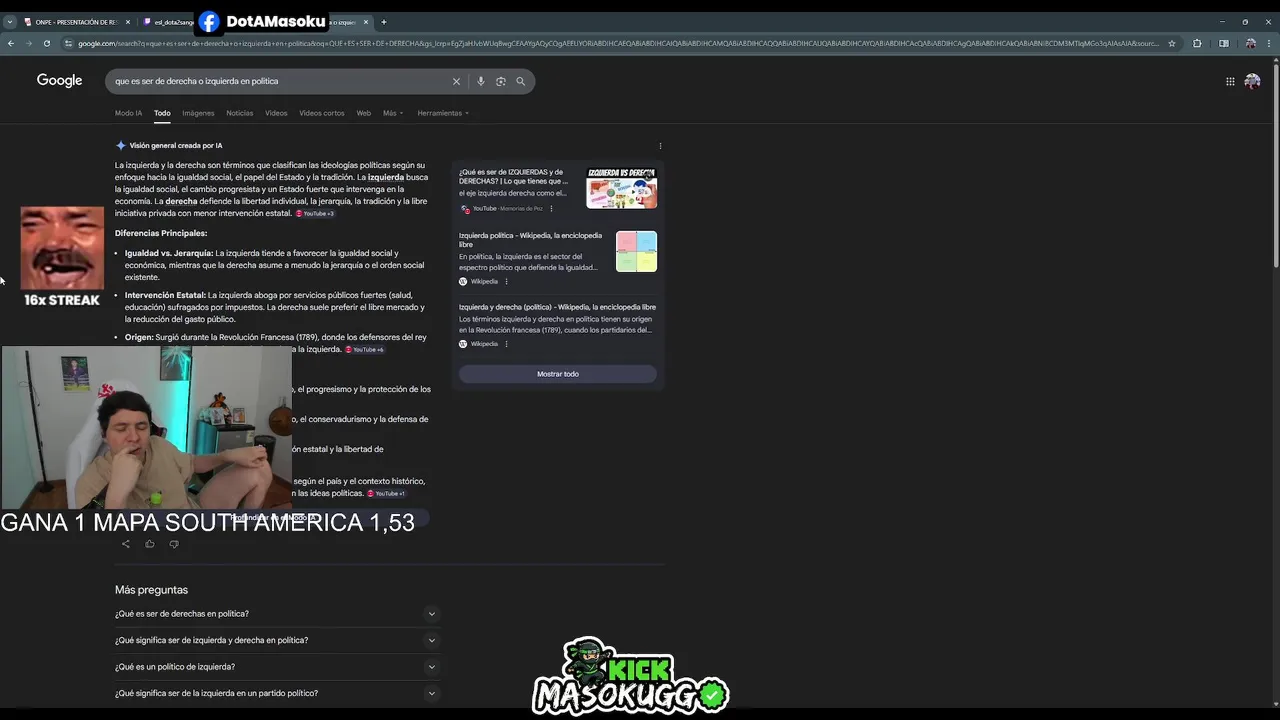Open options for Izquierda política Wikipedia result

click(506, 281)
